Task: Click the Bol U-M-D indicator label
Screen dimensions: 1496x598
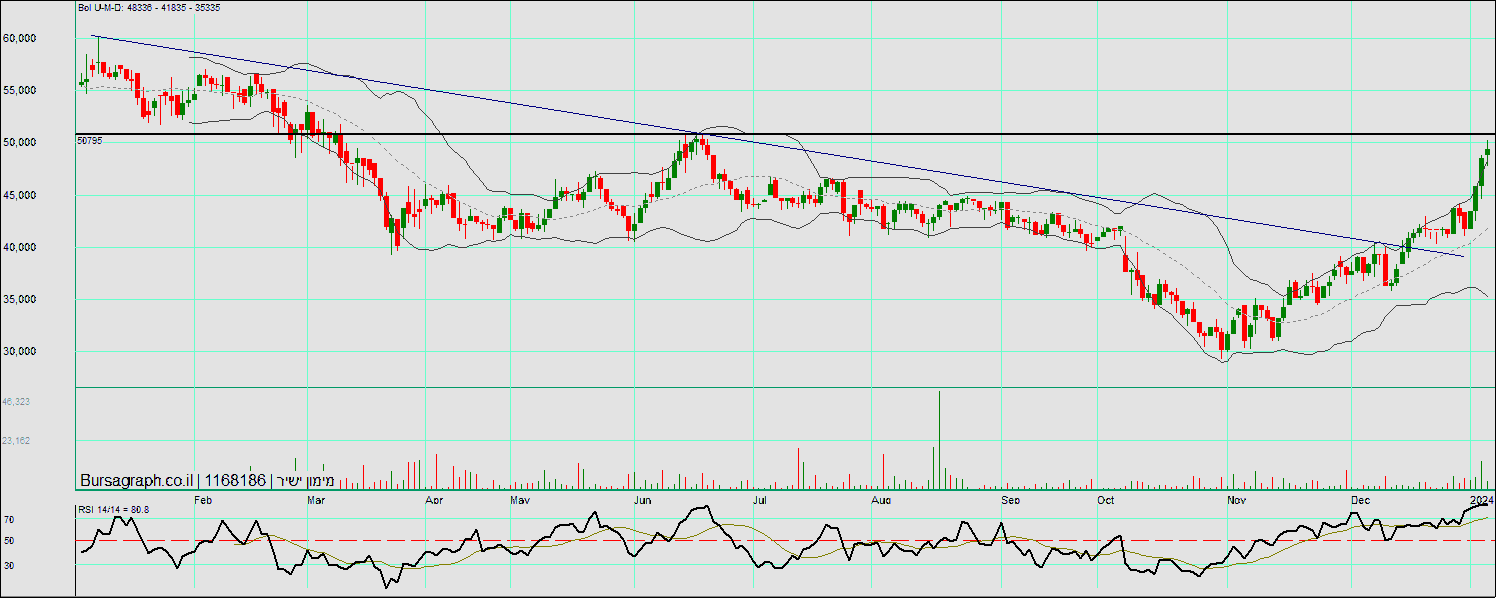Action: (x=149, y=8)
